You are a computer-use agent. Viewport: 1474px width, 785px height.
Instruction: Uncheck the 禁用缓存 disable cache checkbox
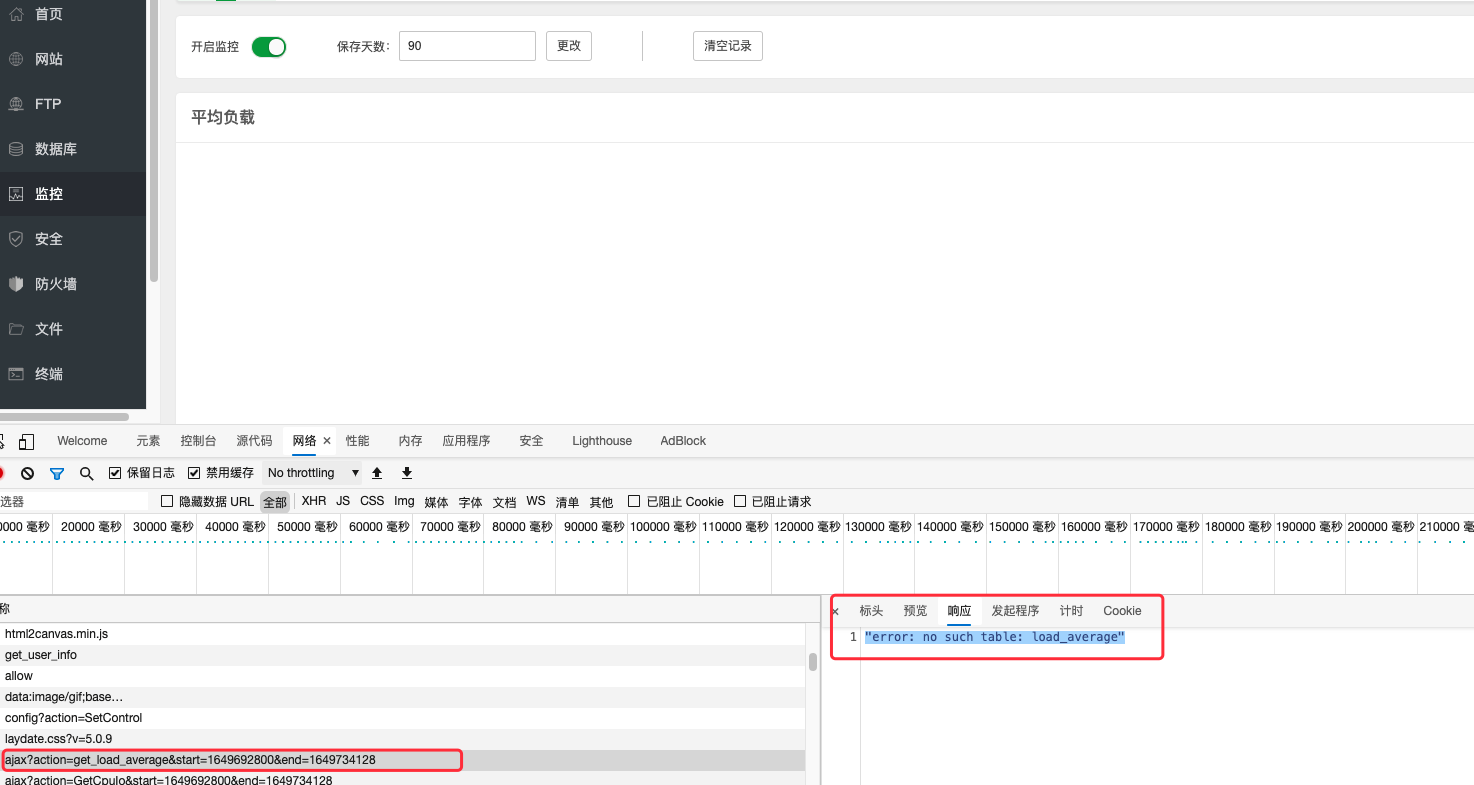[195, 473]
